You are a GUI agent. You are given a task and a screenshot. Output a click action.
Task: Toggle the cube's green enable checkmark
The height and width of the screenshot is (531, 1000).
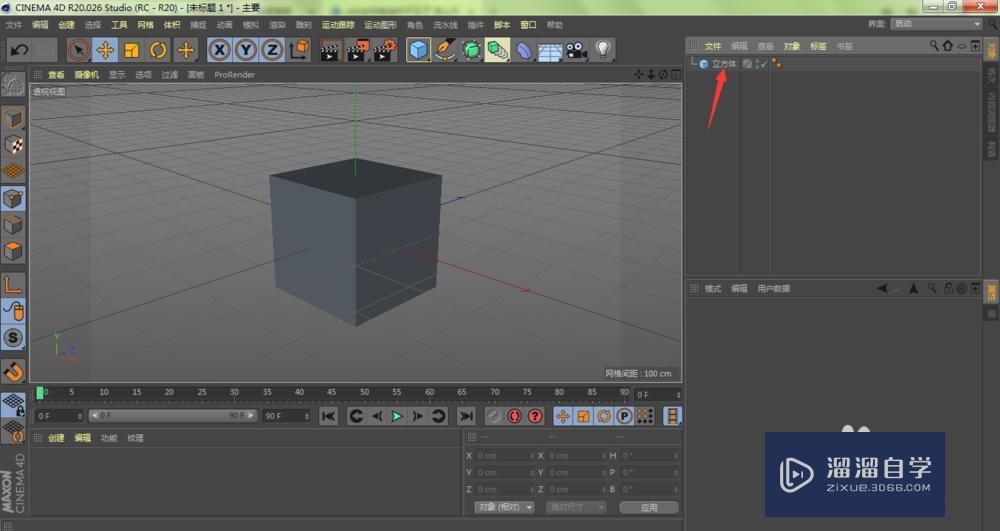click(762, 64)
